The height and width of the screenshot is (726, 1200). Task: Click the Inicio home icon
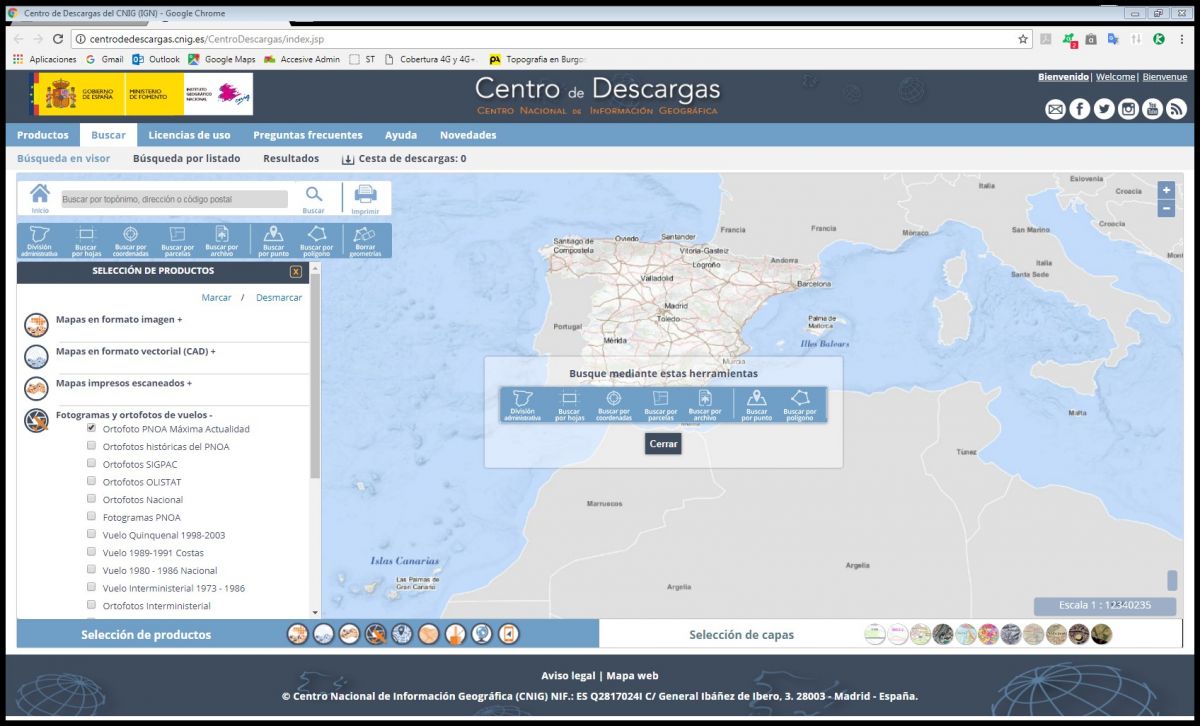click(x=40, y=197)
